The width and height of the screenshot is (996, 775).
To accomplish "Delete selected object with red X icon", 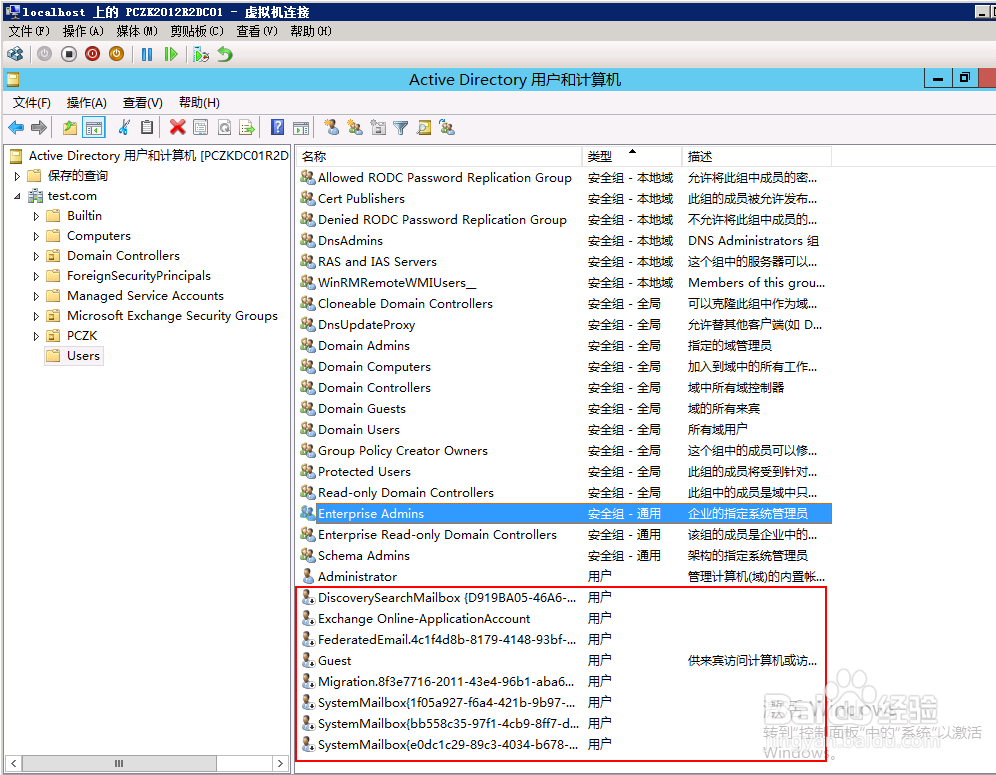I will [x=177, y=128].
